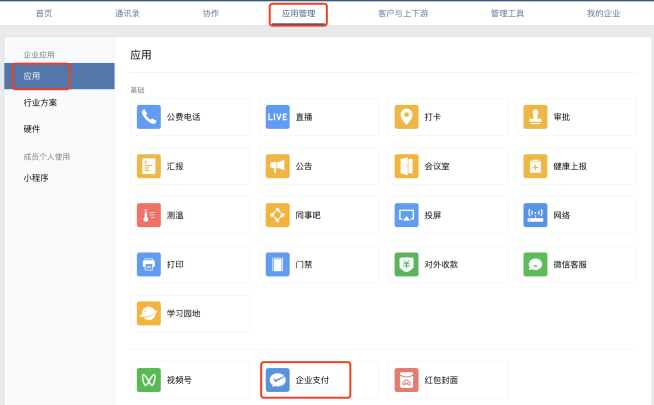The width and height of the screenshot is (654, 405).
Task: Open 行业方案 in the sidebar
Action: tap(40, 103)
